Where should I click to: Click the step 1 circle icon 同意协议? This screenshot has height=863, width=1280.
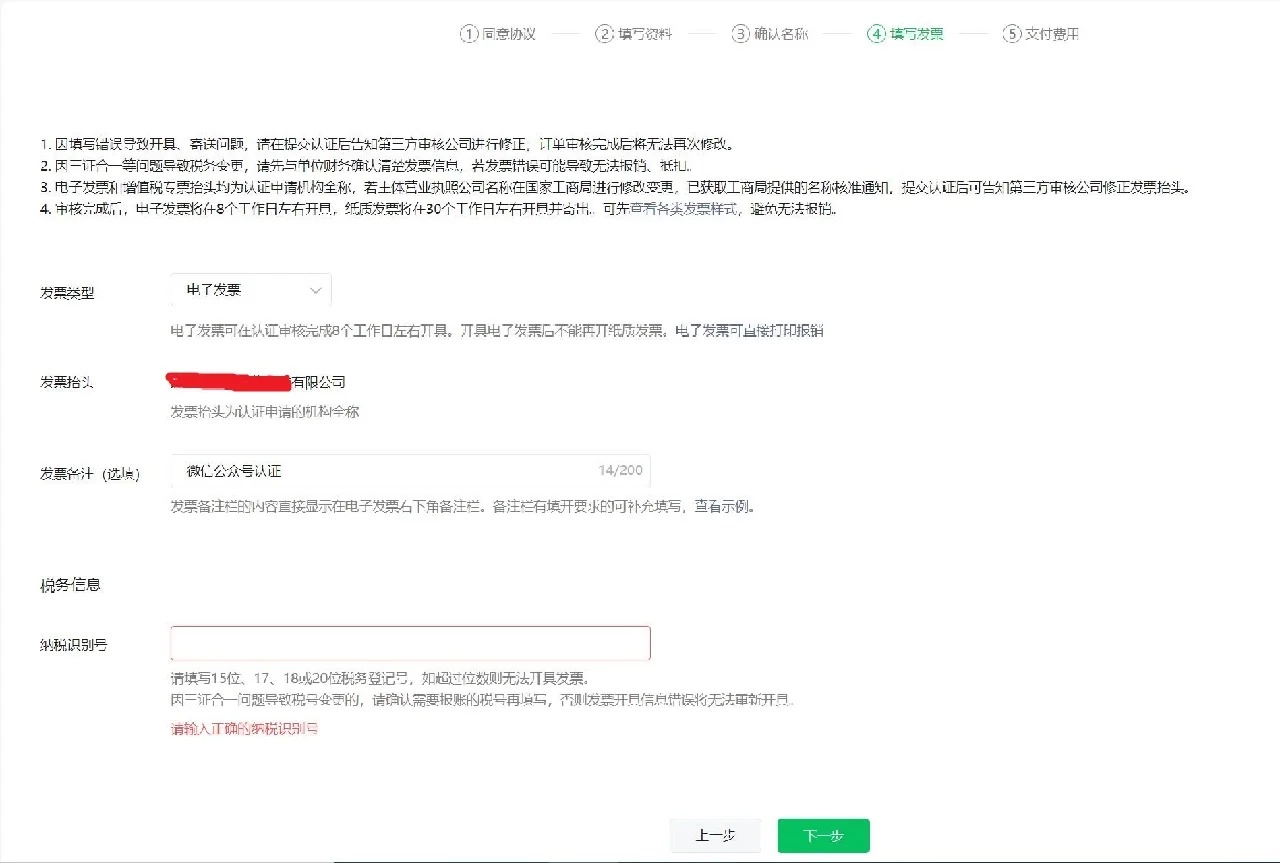[469, 33]
